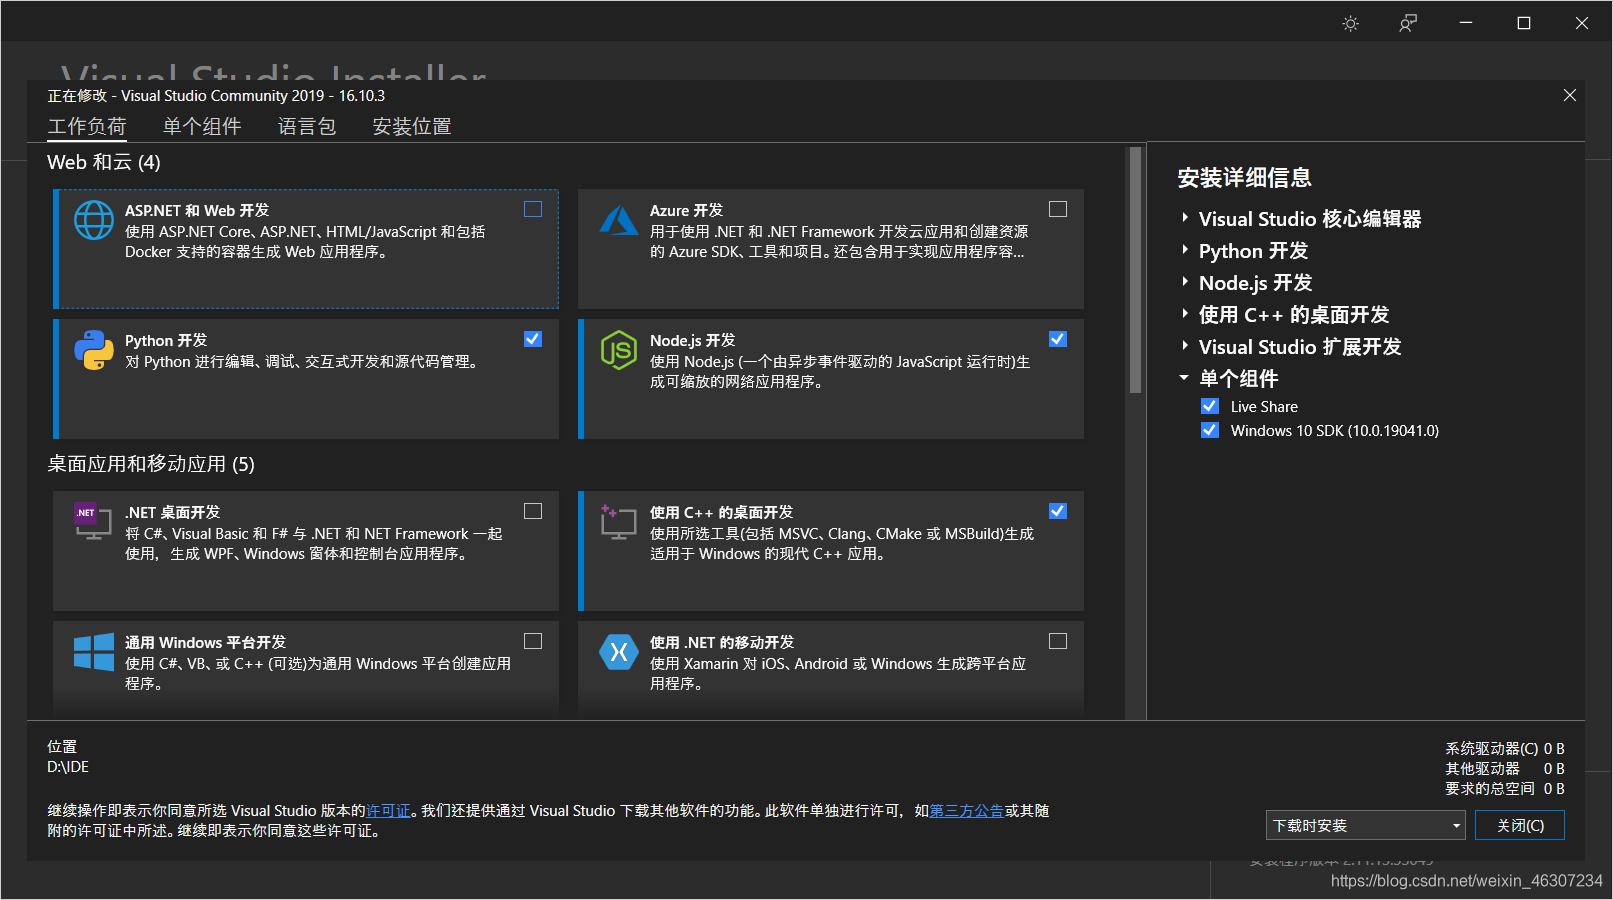The height and width of the screenshot is (900, 1613).
Task: Select the Python 开发 workload card title
Action: coord(166,340)
